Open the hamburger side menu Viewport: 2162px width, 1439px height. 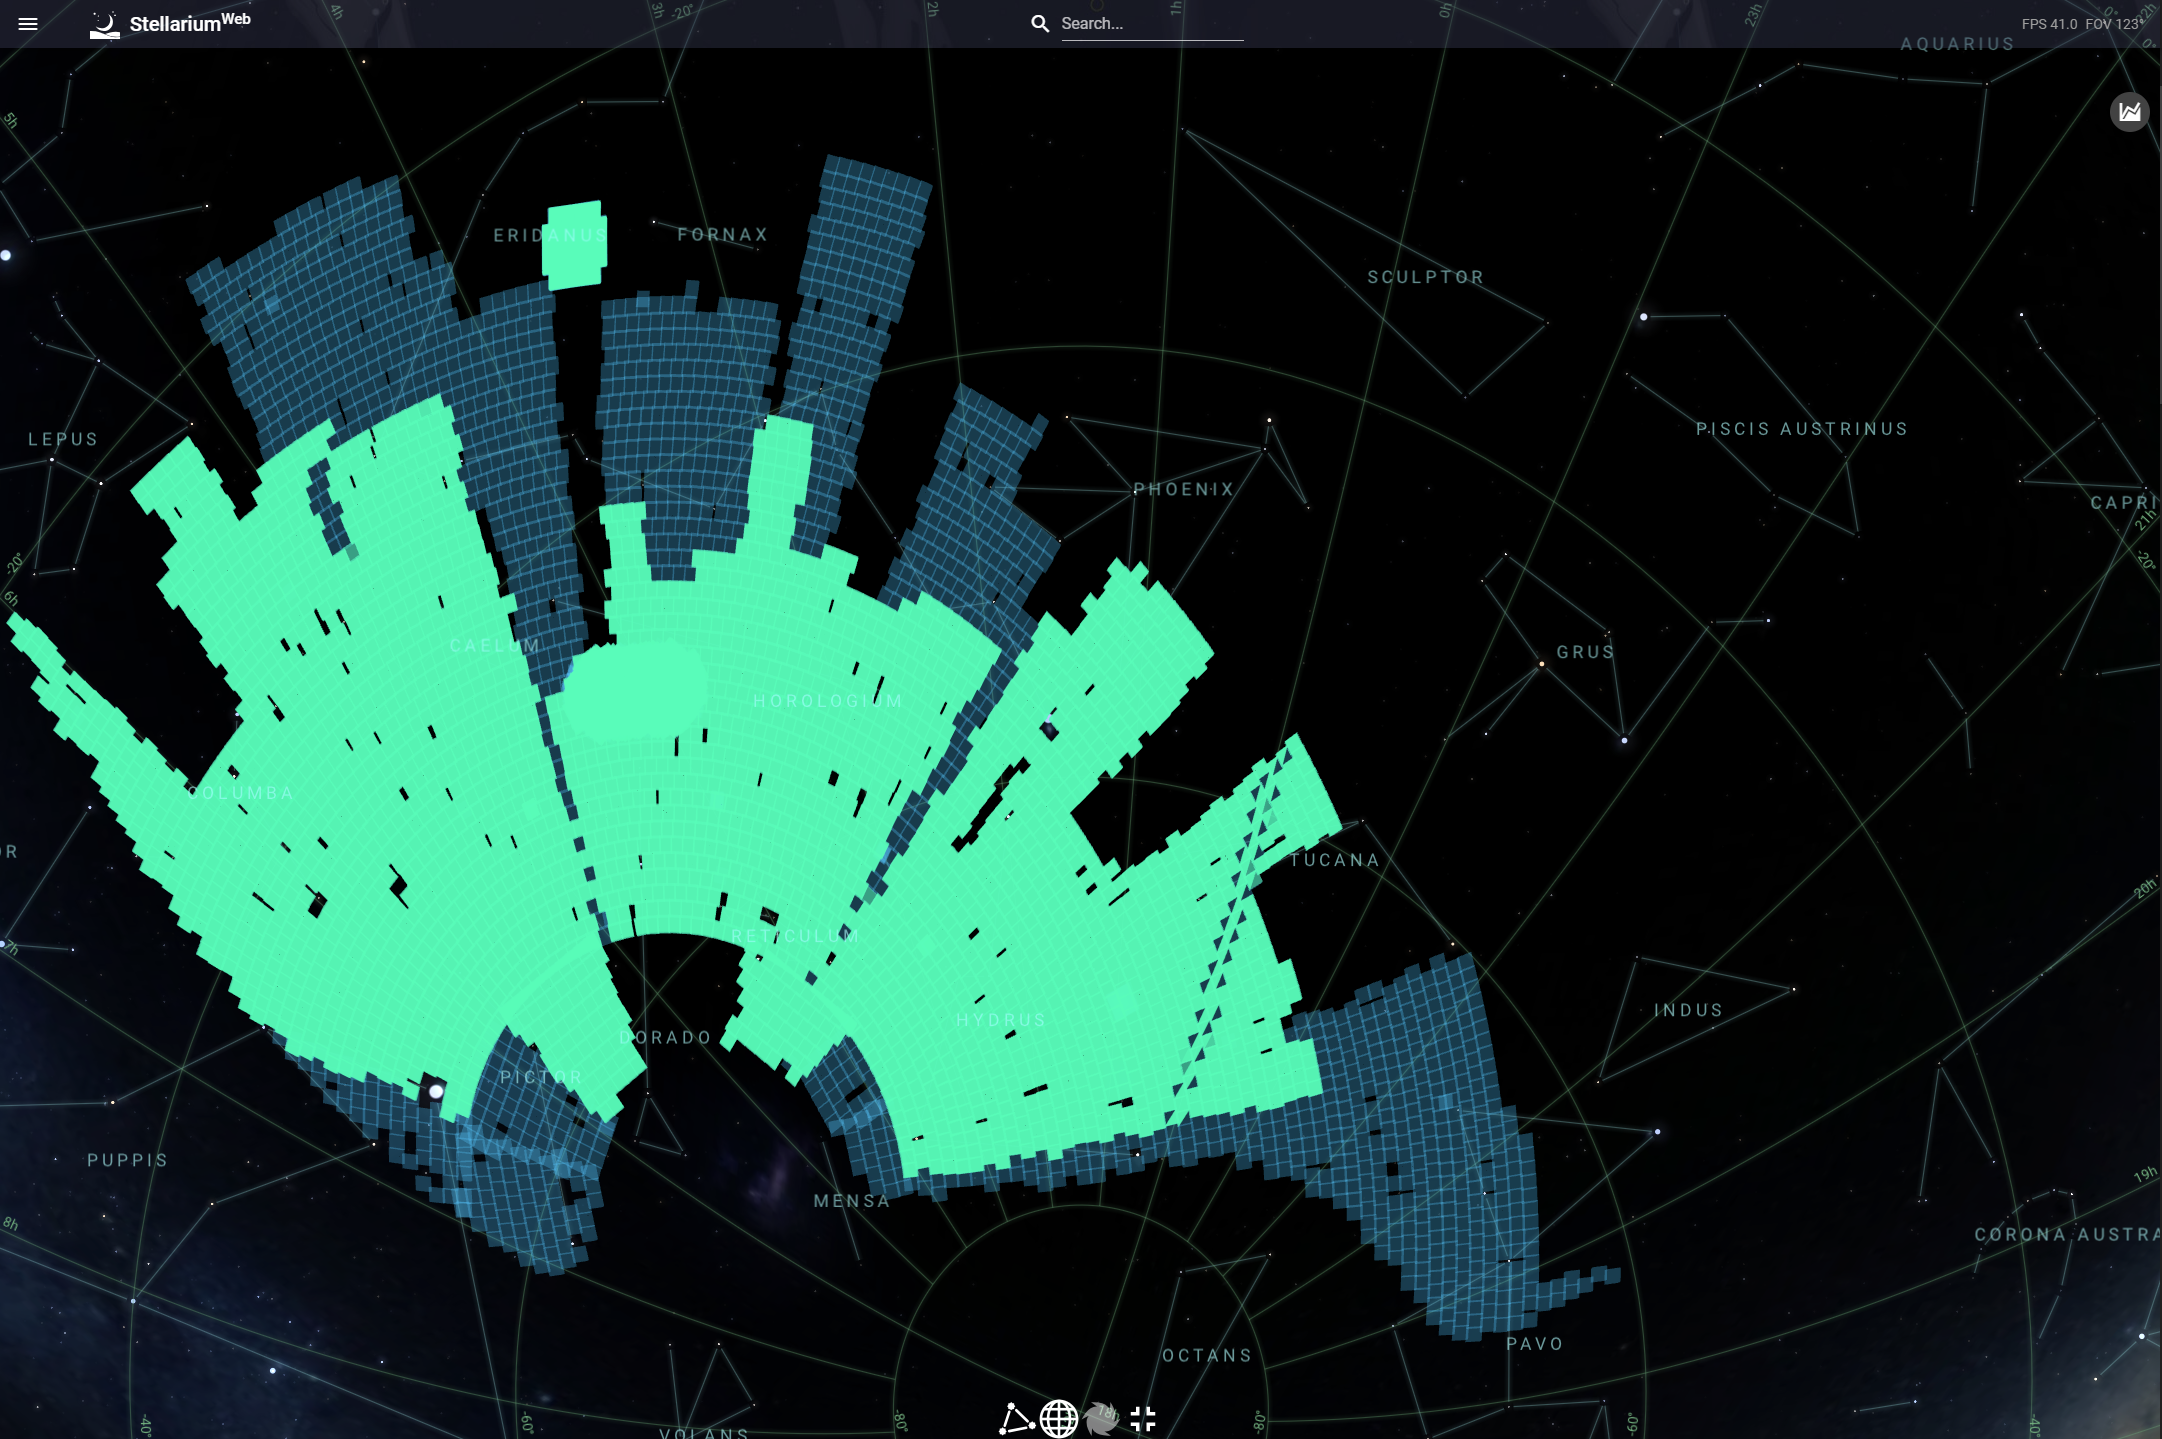(28, 24)
